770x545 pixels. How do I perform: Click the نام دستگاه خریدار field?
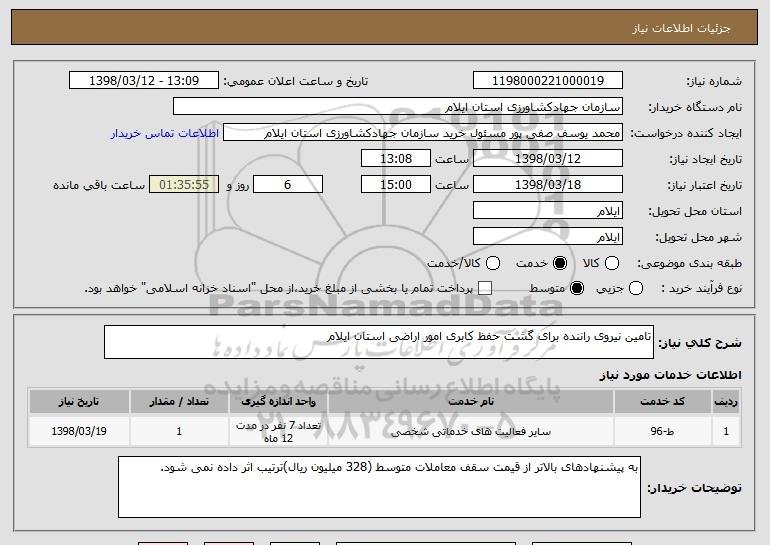tap(398, 107)
